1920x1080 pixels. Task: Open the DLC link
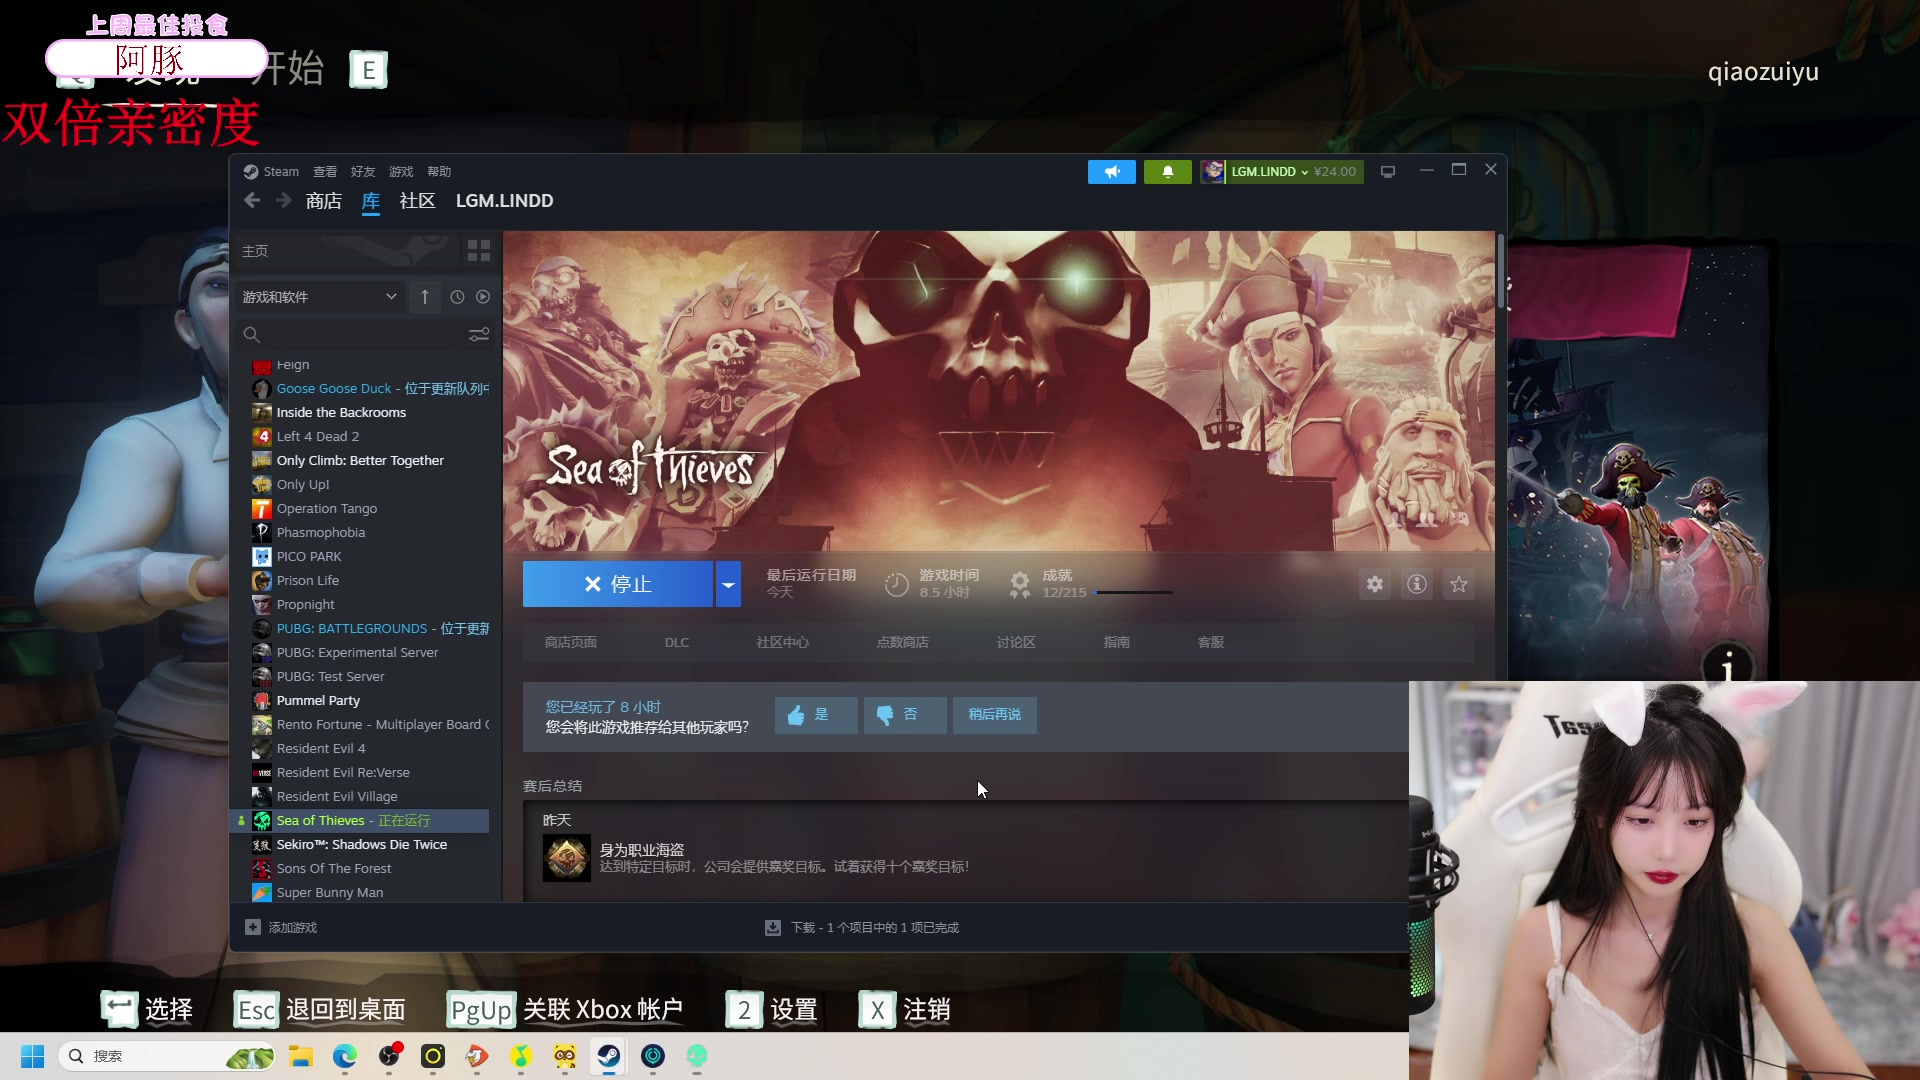coord(677,643)
